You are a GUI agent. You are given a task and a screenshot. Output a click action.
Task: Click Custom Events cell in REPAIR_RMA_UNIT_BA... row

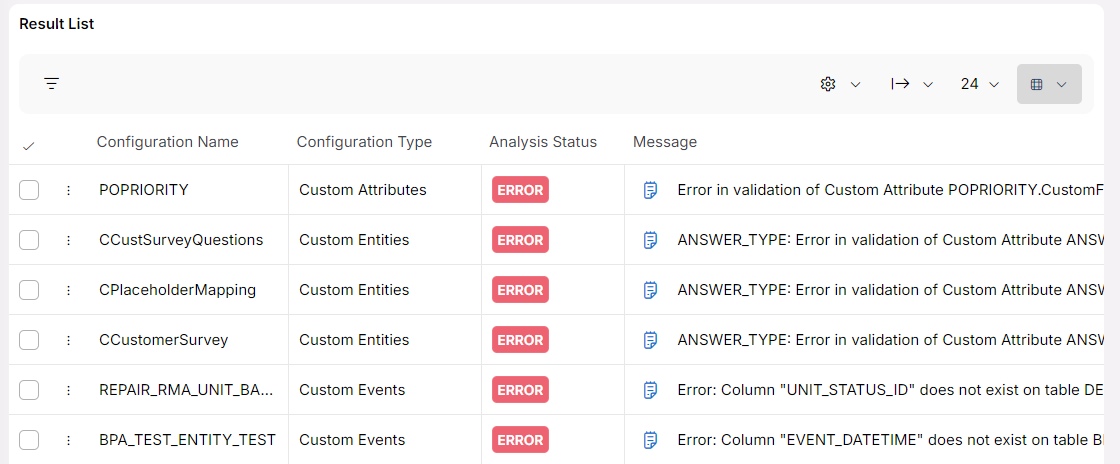(x=352, y=390)
